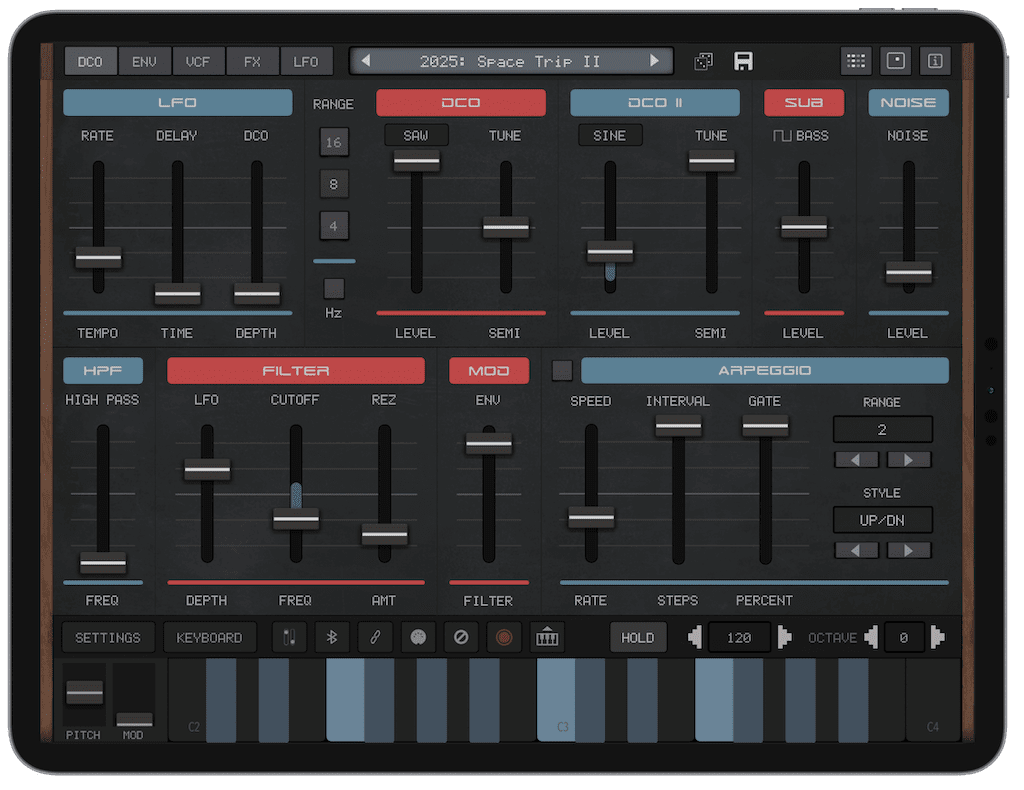Increase the tempo with the right arrow
The width and height of the screenshot is (1024, 790).
784,637
